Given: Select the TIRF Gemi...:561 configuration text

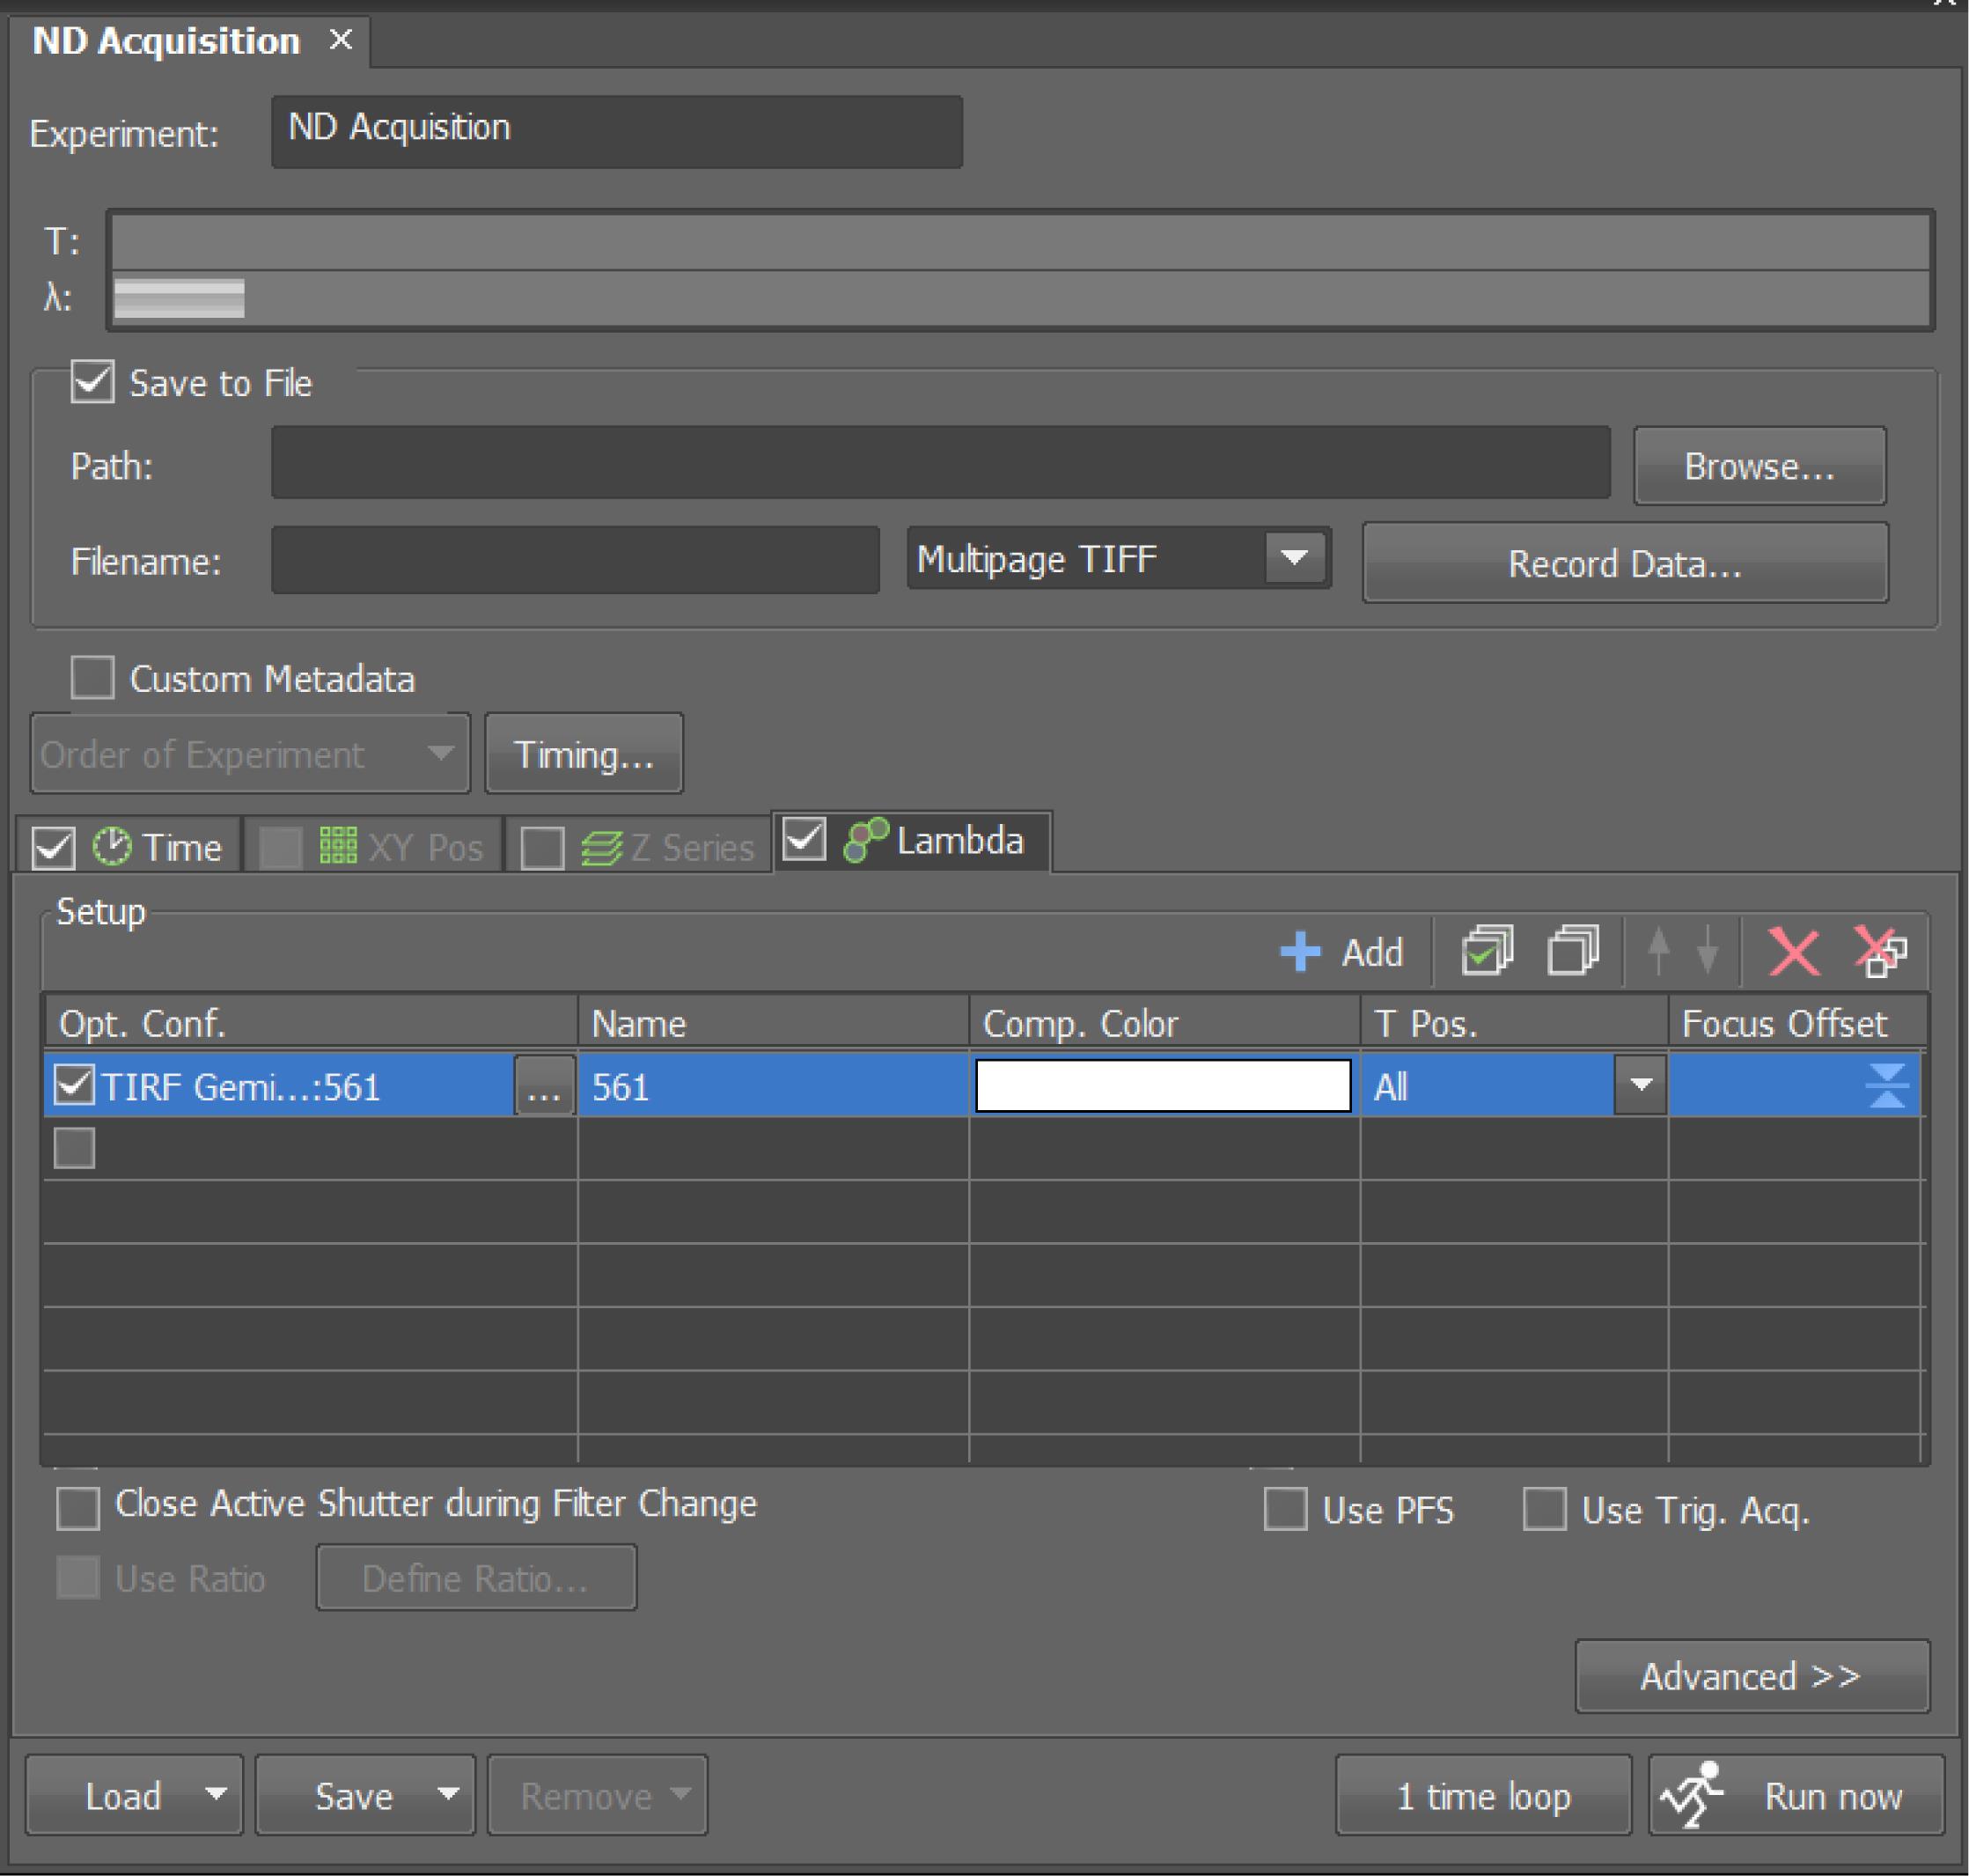Looking at the screenshot, I should click(x=241, y=1086).
